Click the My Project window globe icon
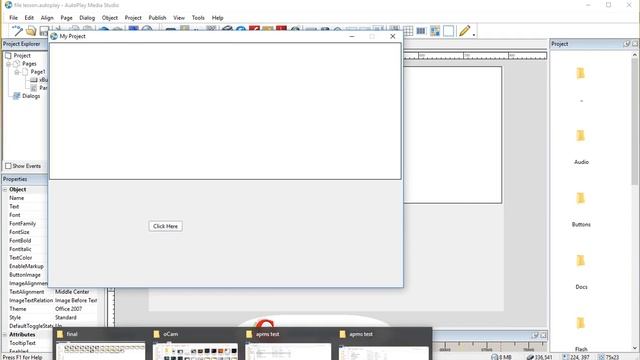This screenshot has width=640, height=360. coord(54,36)
